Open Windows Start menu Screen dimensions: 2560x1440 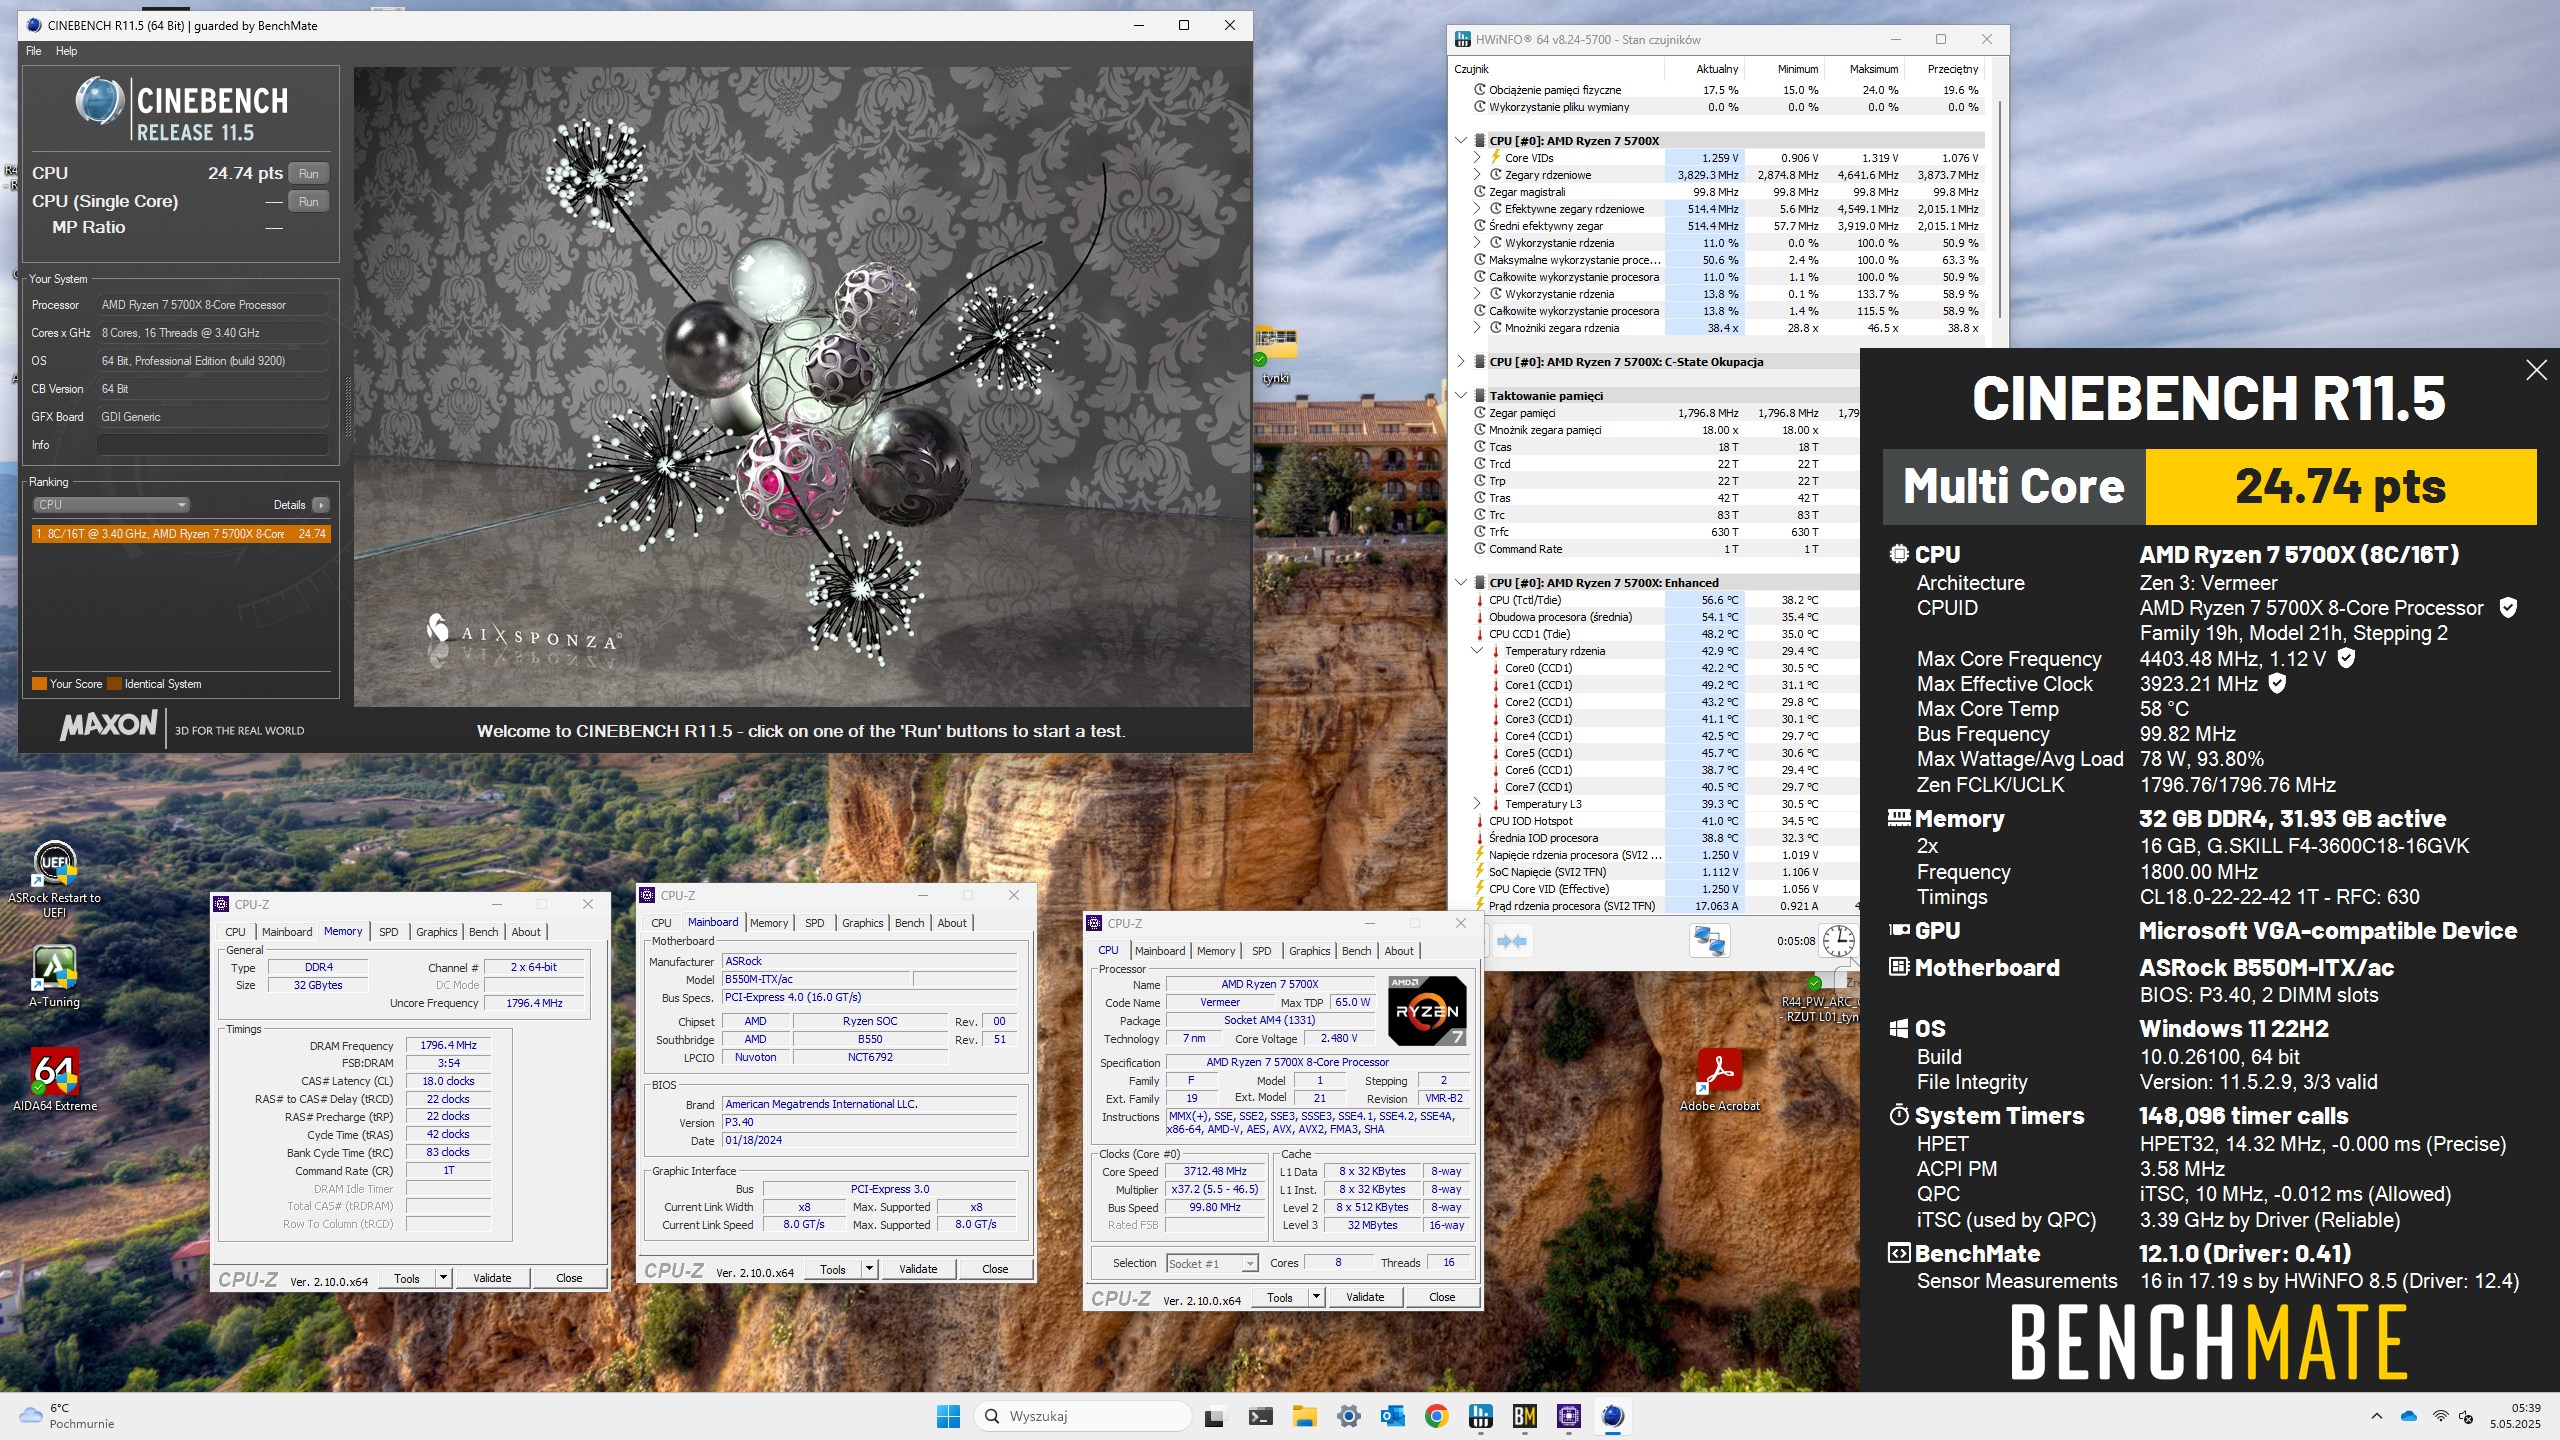point(947,1416)
